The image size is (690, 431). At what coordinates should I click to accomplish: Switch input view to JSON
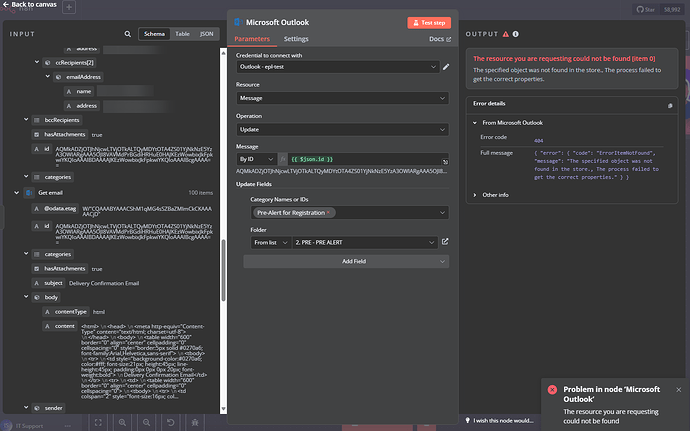(x=206, y=34)
